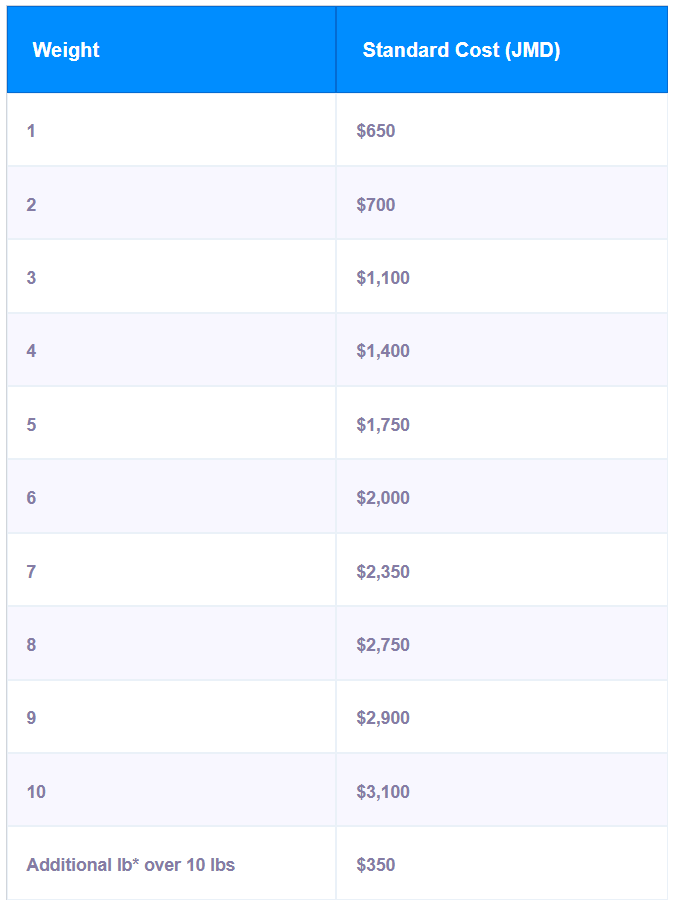This screenshot has width=674, height=909.
Task: Click the $2,000 price cell
Action: tap(383, 498)
